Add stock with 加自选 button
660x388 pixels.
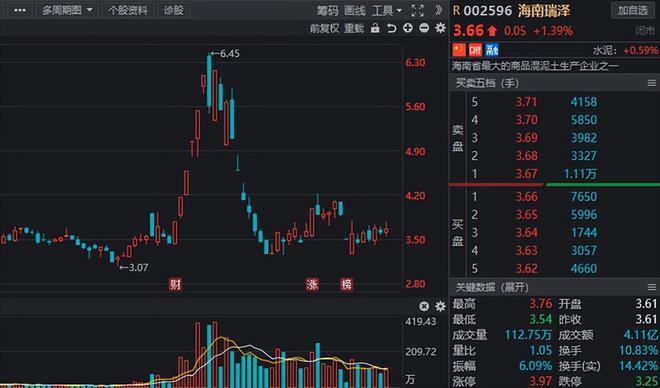[x=633, y=11]
